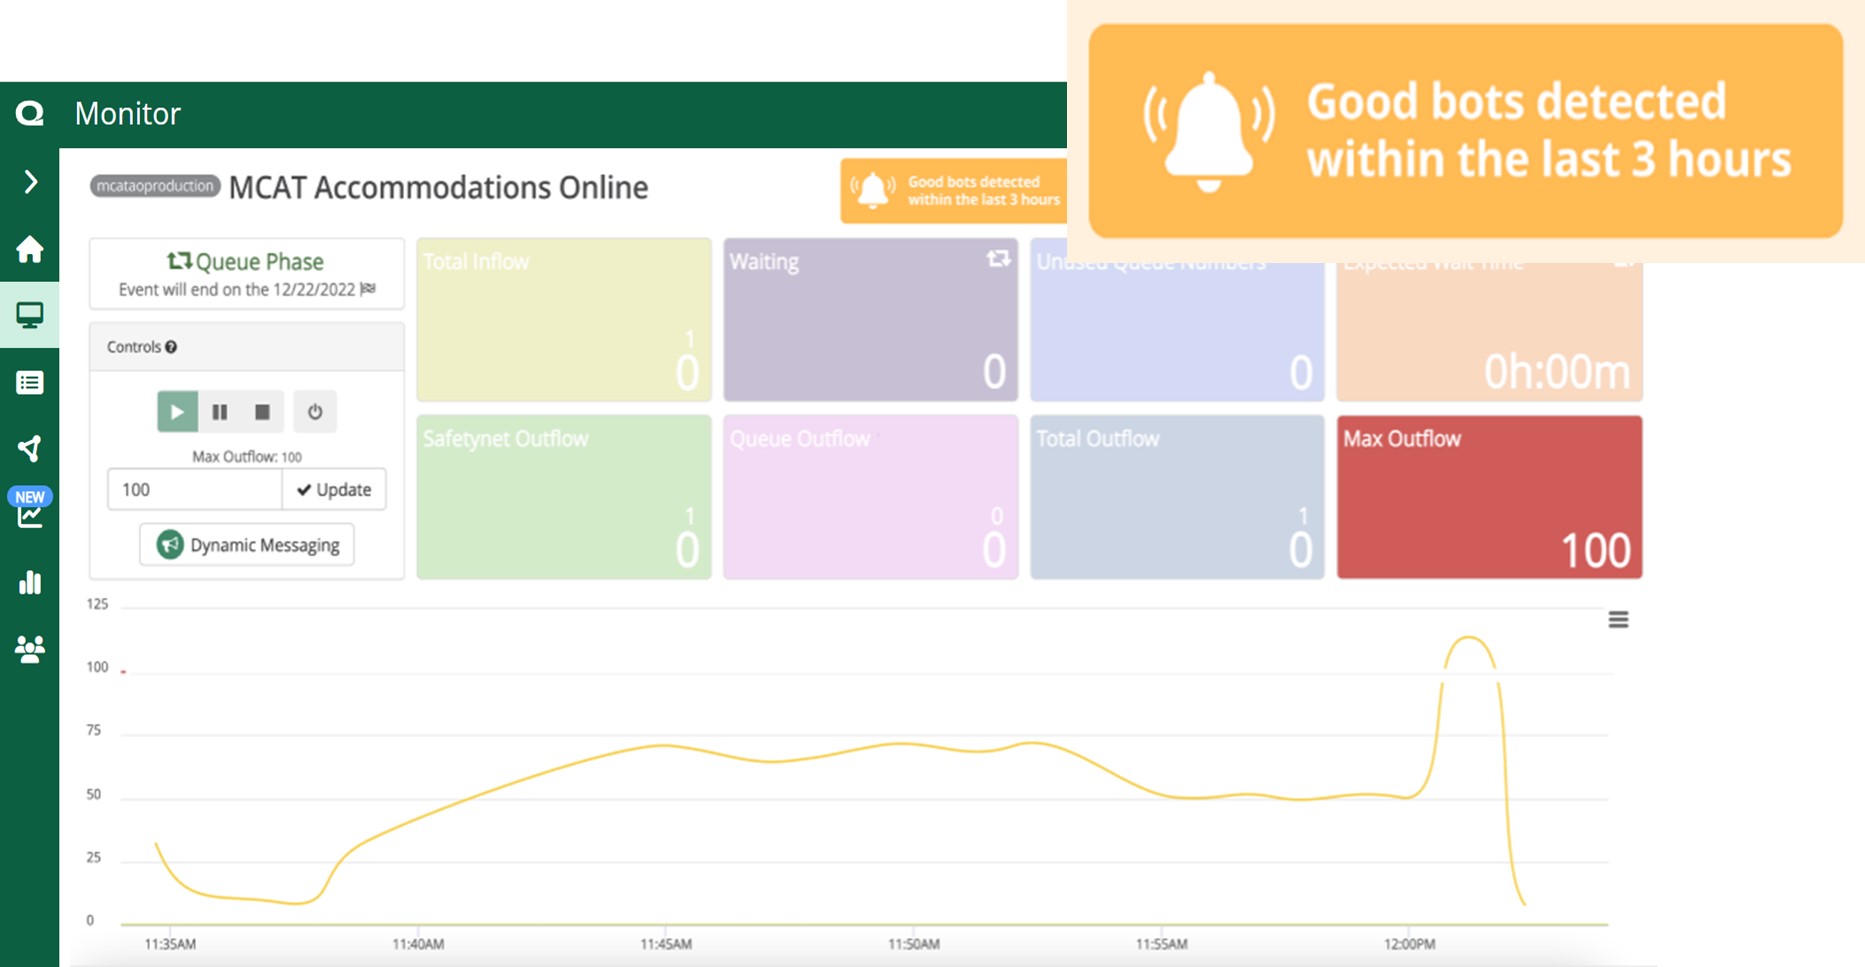Click the power button in Controls

pos(315,411)
